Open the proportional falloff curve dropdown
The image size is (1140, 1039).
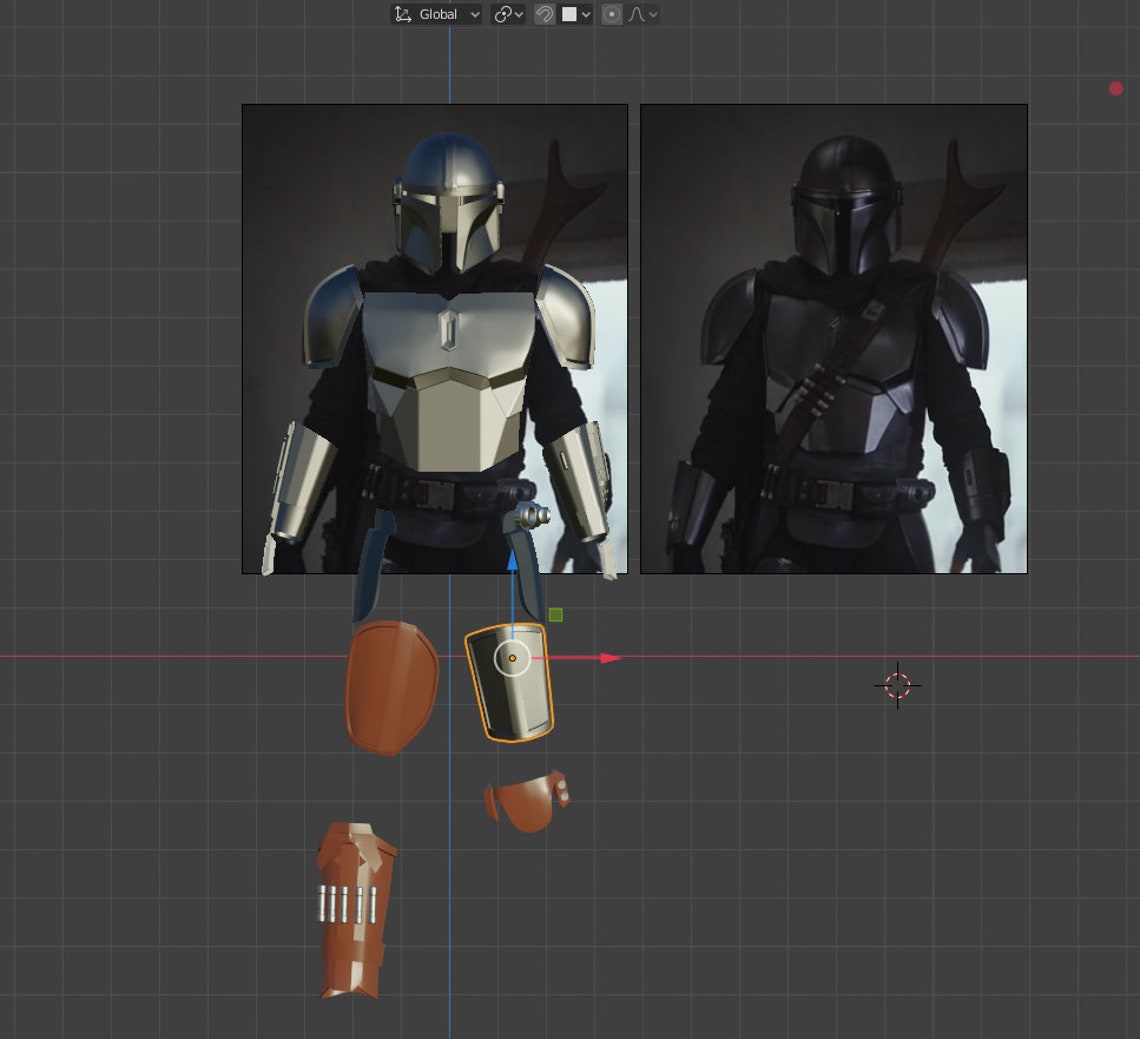(x=643, y=14)
